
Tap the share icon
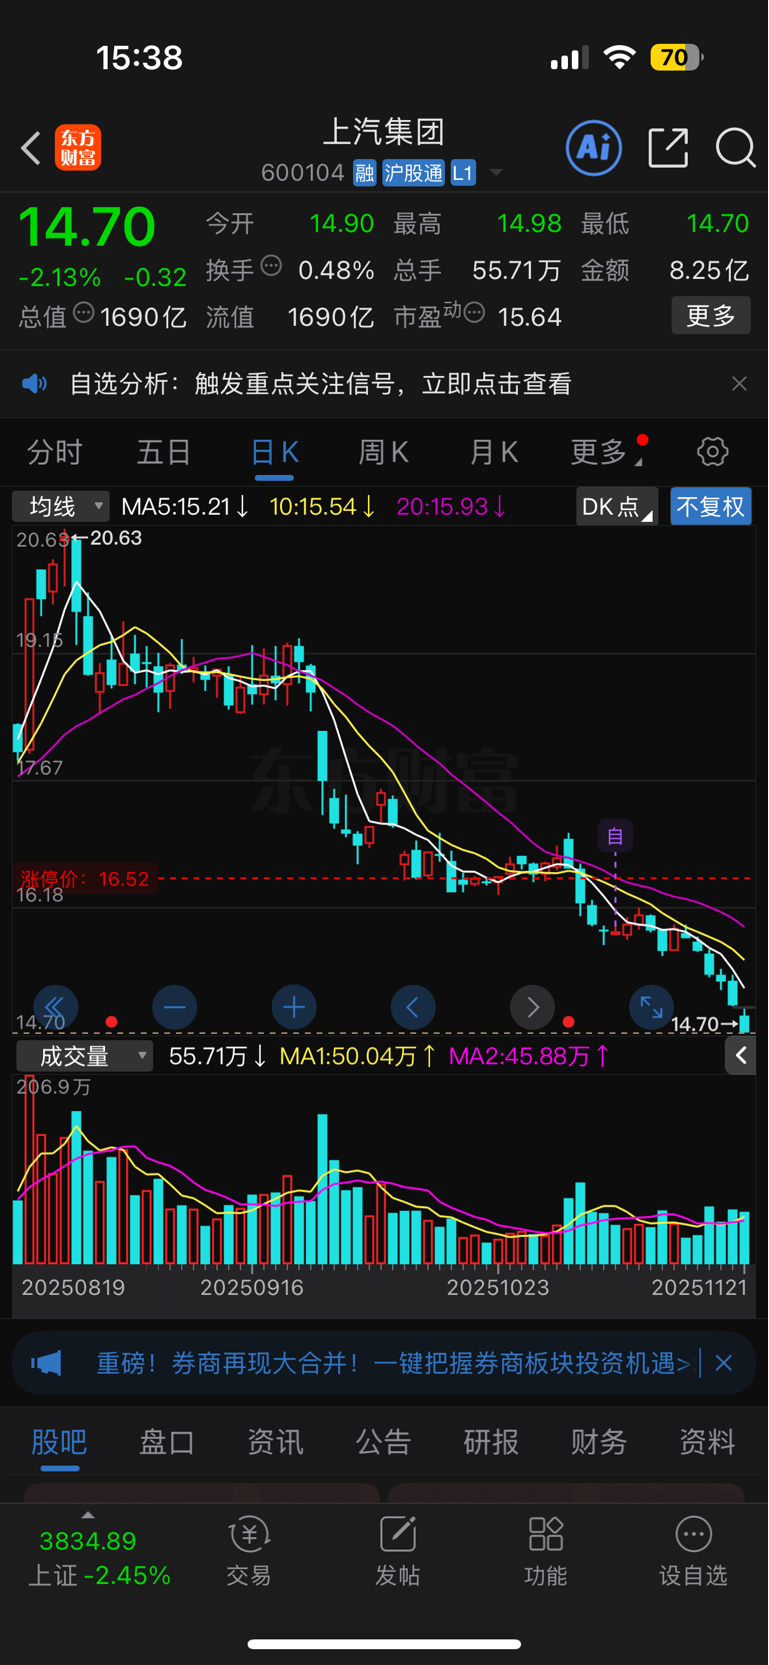pos(668,148)
